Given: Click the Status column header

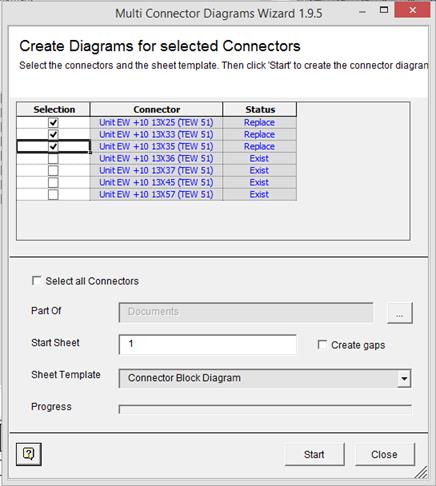Looking at the screenshot, I should point(260,109).
